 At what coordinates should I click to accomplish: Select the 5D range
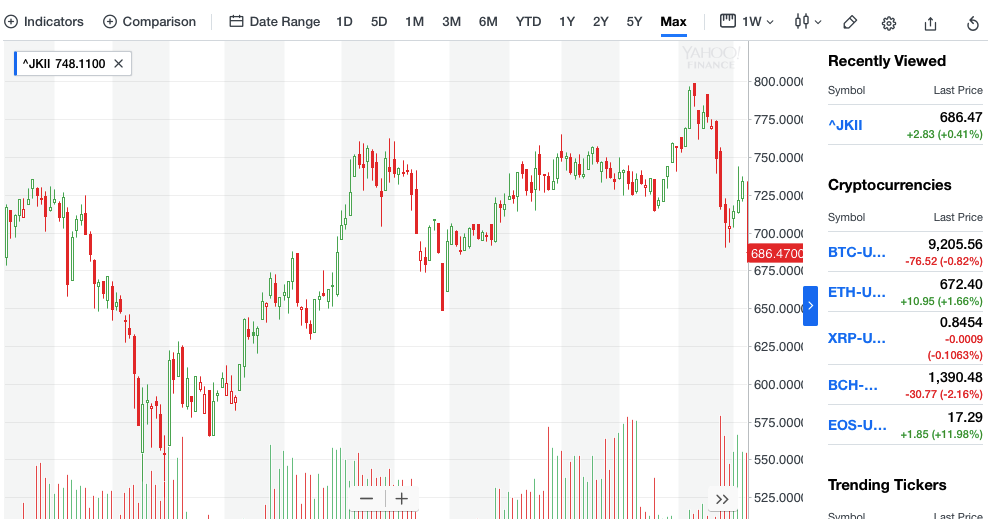(379, 21)
